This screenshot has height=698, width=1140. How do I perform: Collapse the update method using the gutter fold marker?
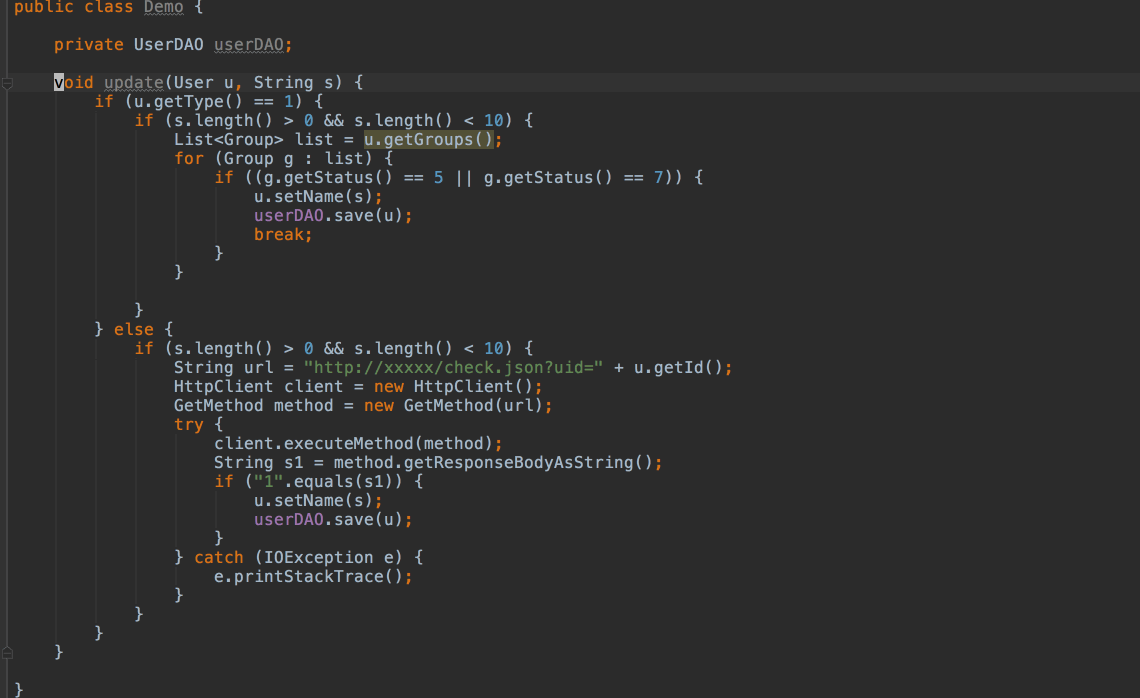point(6,82)
